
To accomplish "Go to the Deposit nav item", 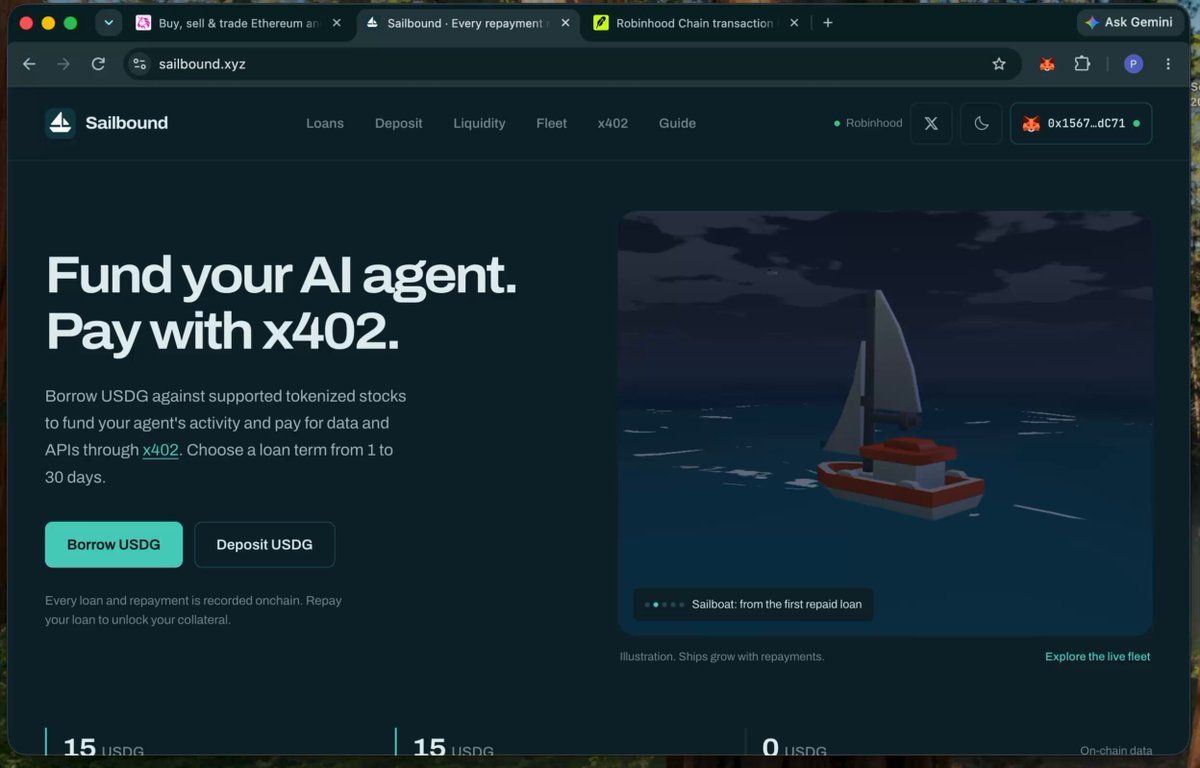I will 399,123.
